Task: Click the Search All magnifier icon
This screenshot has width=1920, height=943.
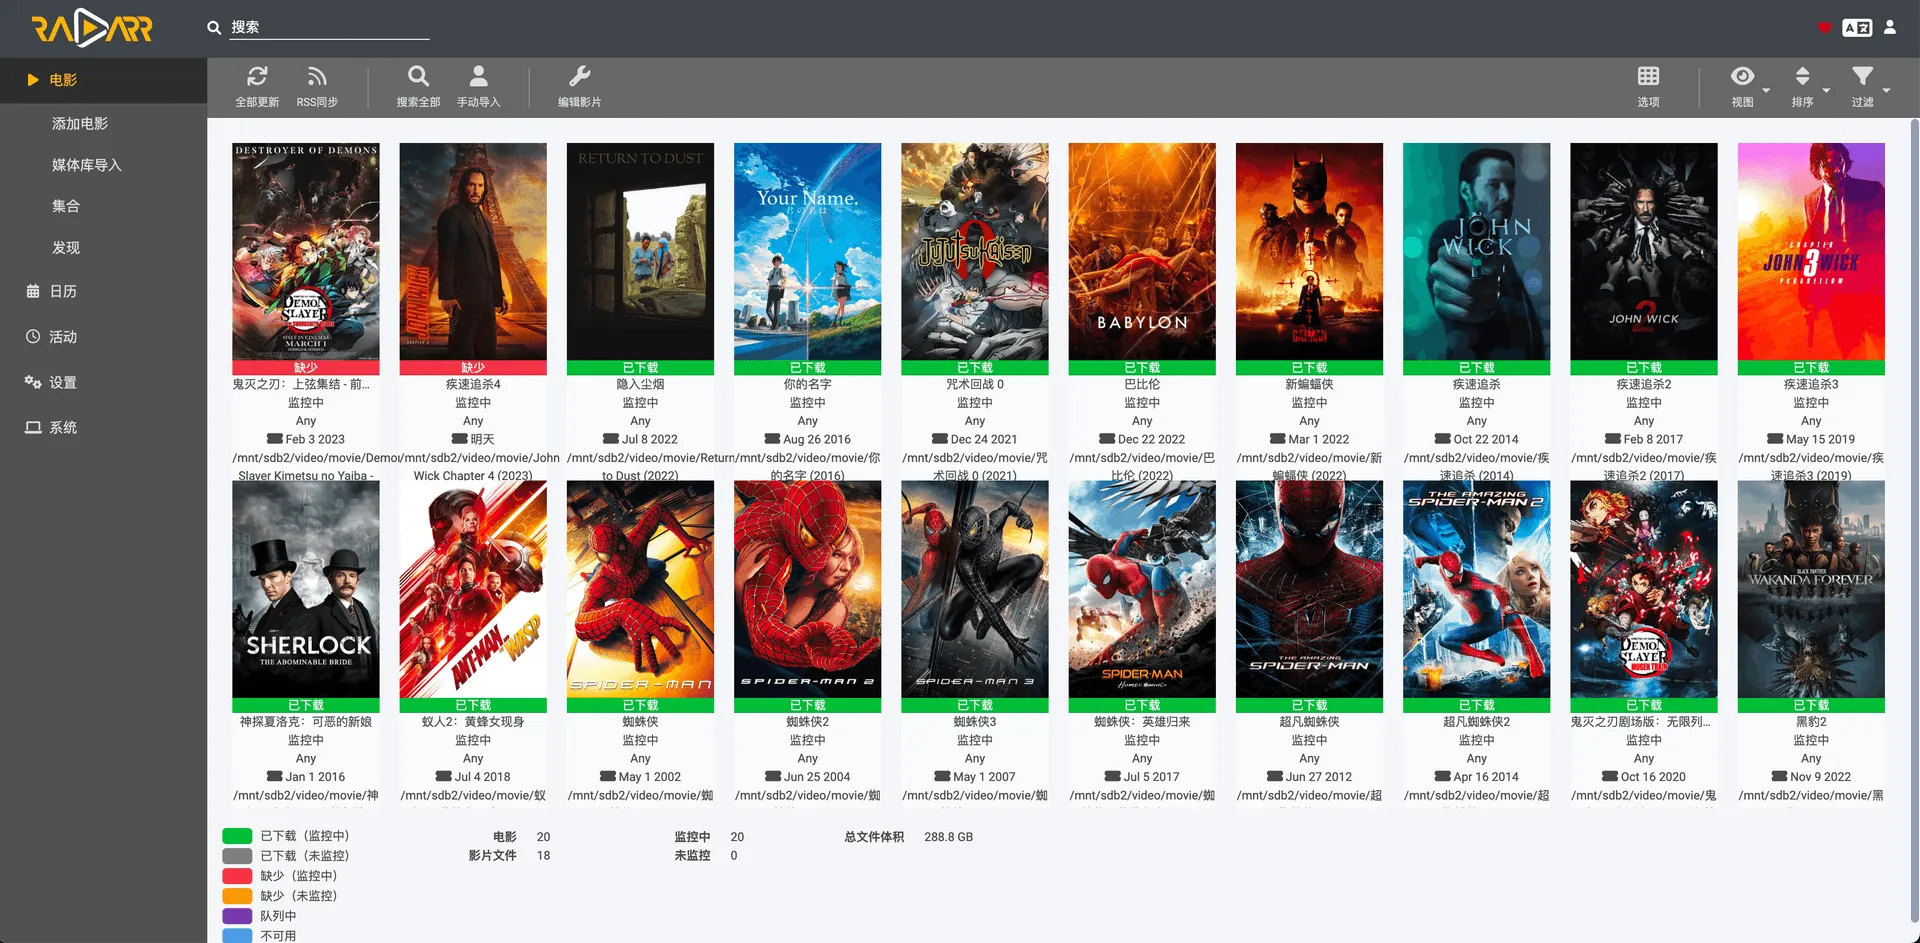Action: [418, 77]
